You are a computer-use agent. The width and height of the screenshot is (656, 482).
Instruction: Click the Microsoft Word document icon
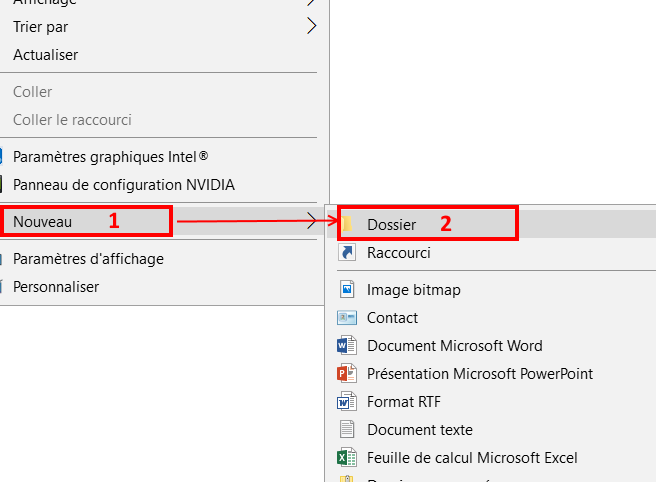pyautogui.click(x=347, y=346)
